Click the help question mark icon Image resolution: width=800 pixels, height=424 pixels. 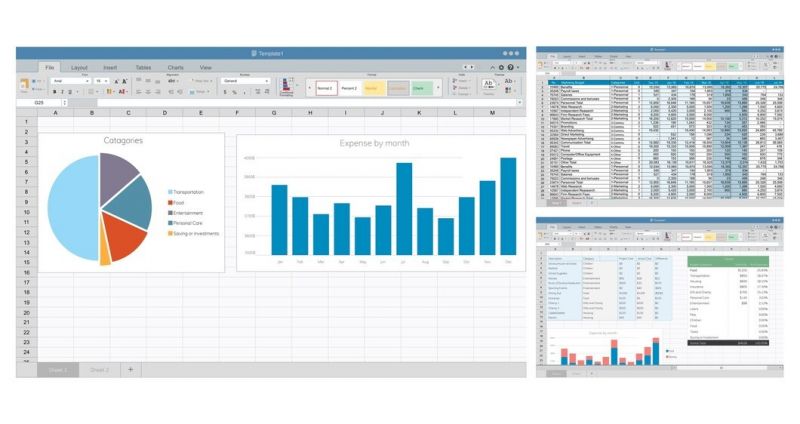pos(510,67)
